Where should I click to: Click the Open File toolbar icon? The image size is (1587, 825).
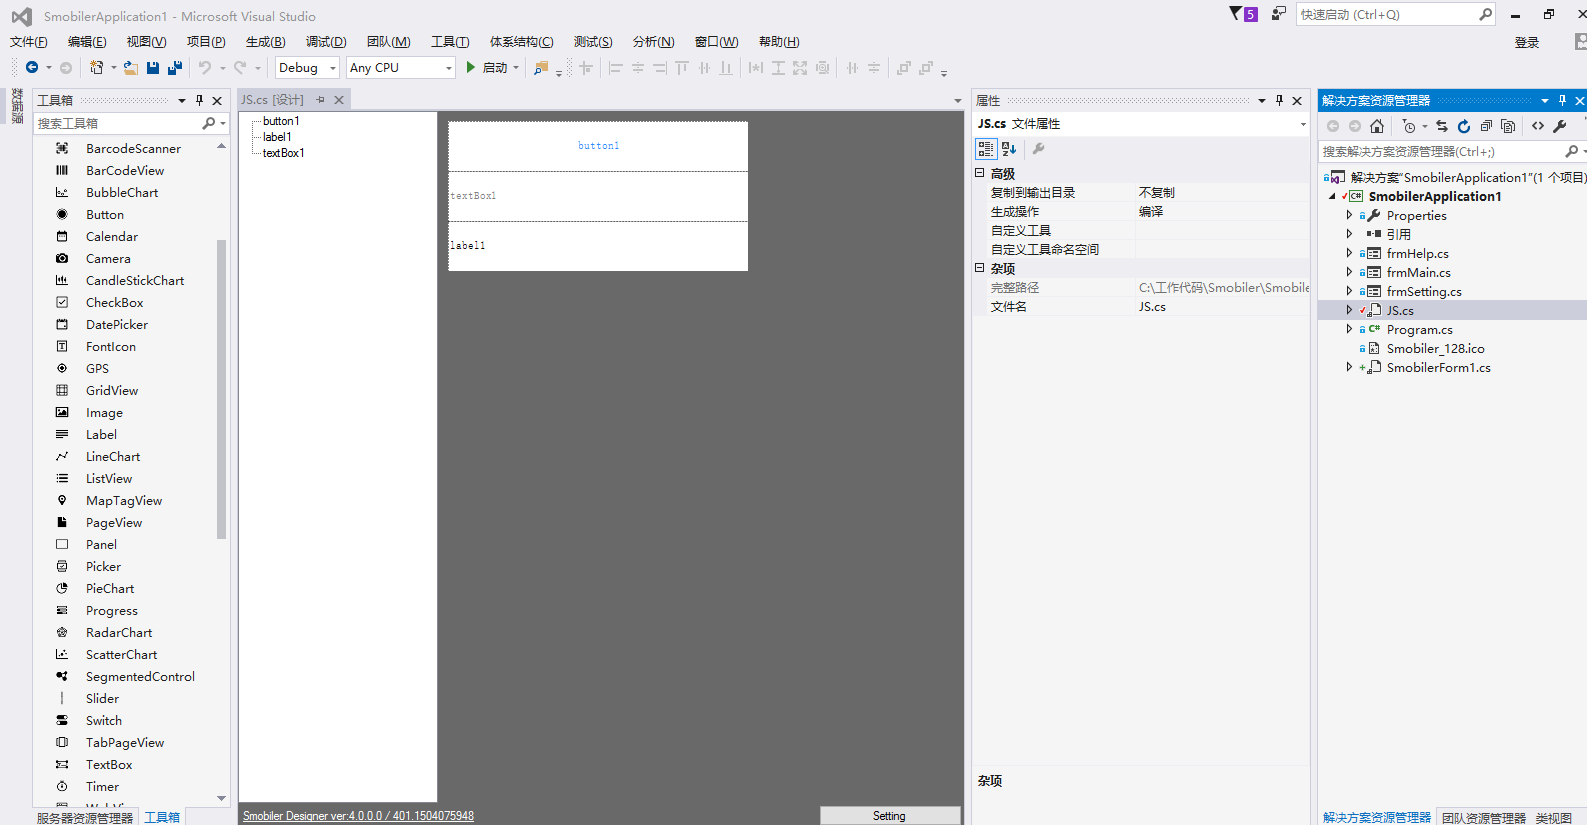[x=131, y=68]
